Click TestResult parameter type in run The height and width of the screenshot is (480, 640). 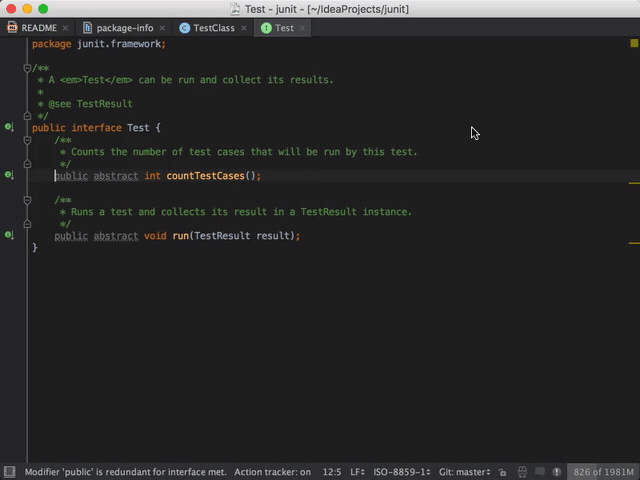pos(222,236)
